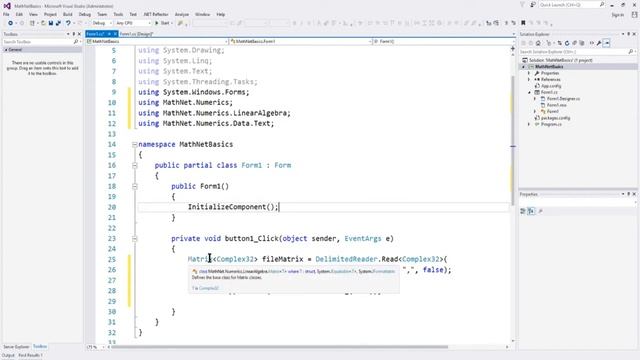Select Form1.Designer.cs file
The height and width of the screenshot is (360, 640).
[563, 99]
